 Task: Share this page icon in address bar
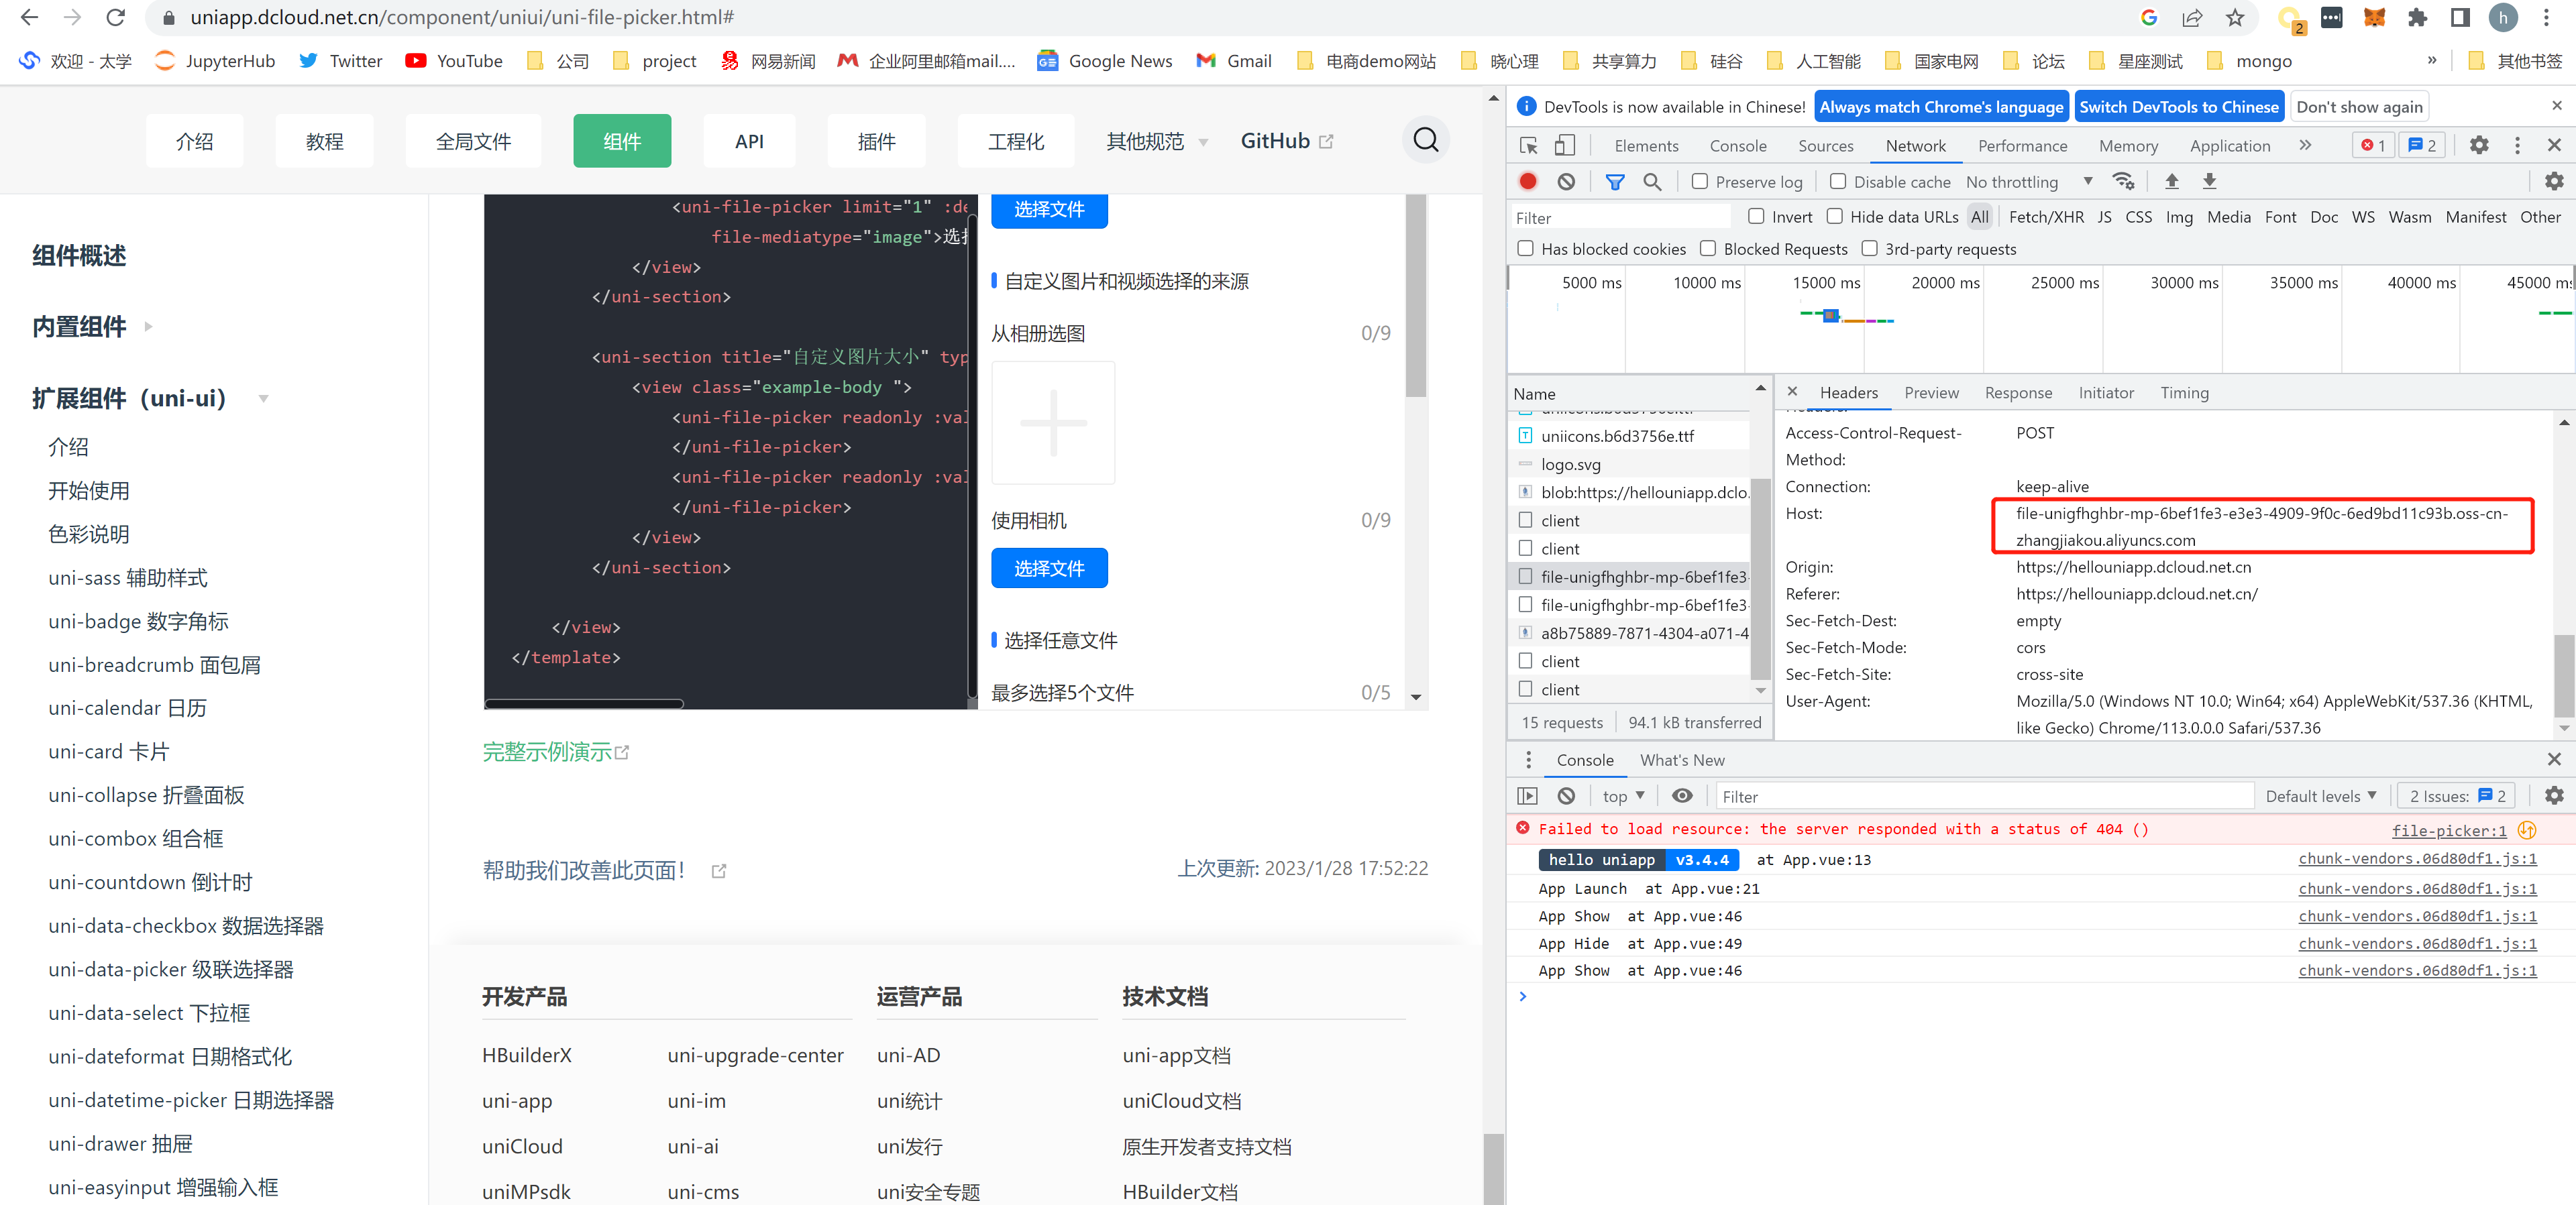click(2191, 17)
